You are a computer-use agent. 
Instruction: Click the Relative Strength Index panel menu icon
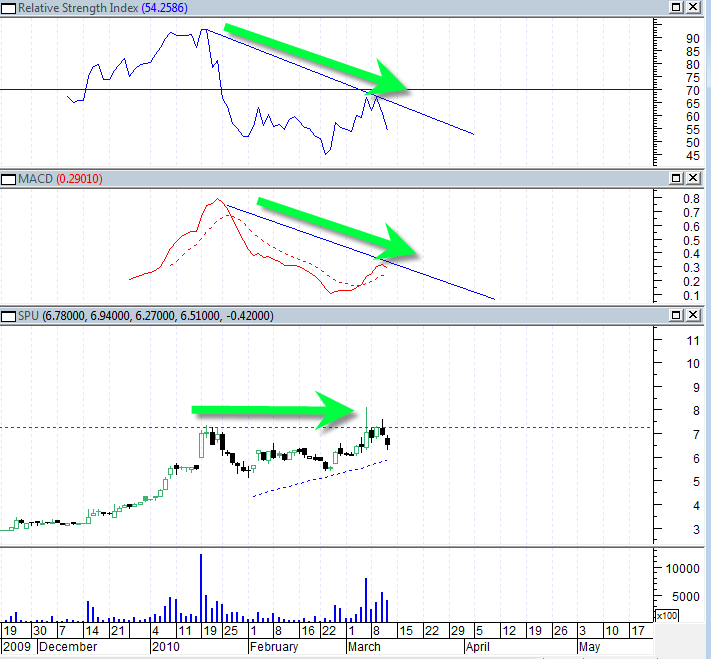point(9,8)
